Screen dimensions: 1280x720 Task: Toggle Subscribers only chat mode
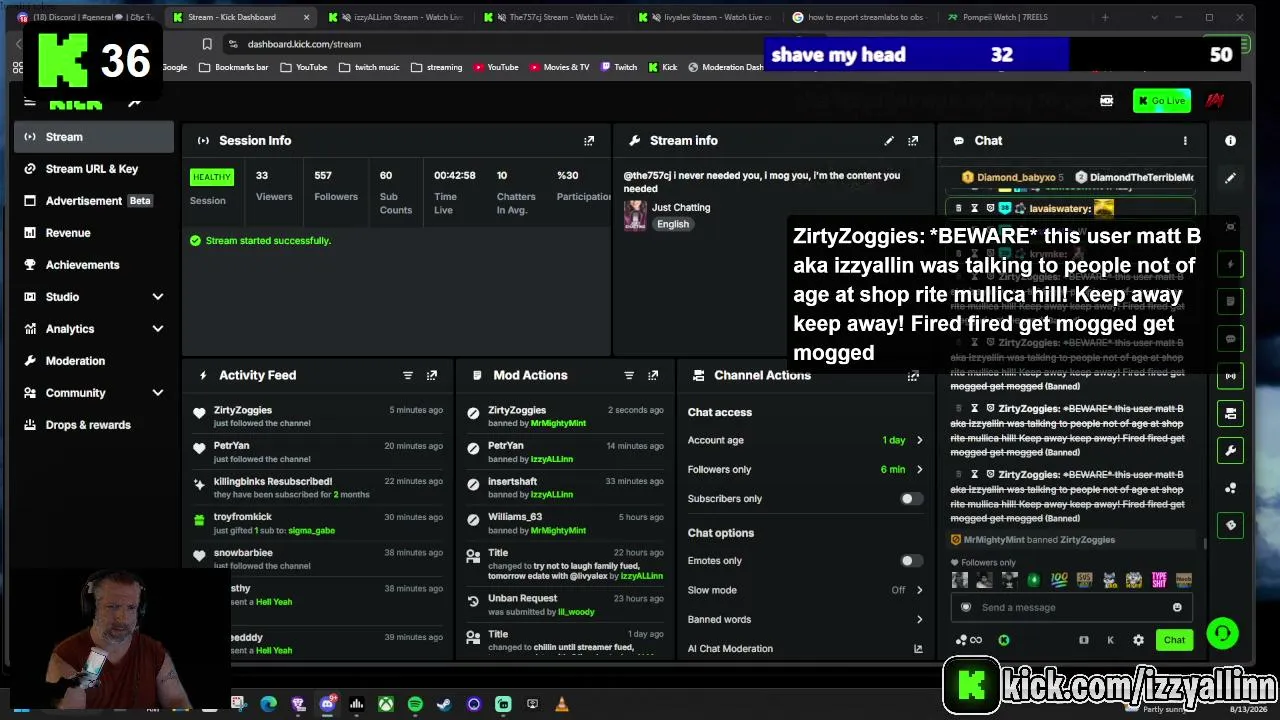point(911,498)
